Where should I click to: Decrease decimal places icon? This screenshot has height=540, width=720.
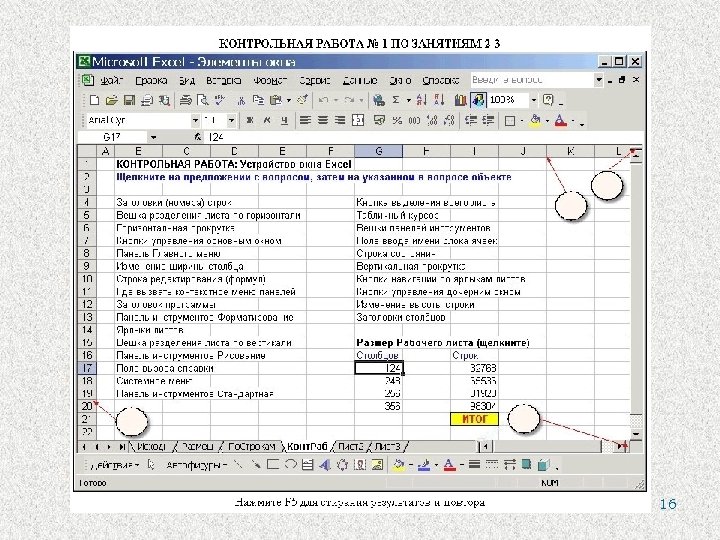click(449, 120)
